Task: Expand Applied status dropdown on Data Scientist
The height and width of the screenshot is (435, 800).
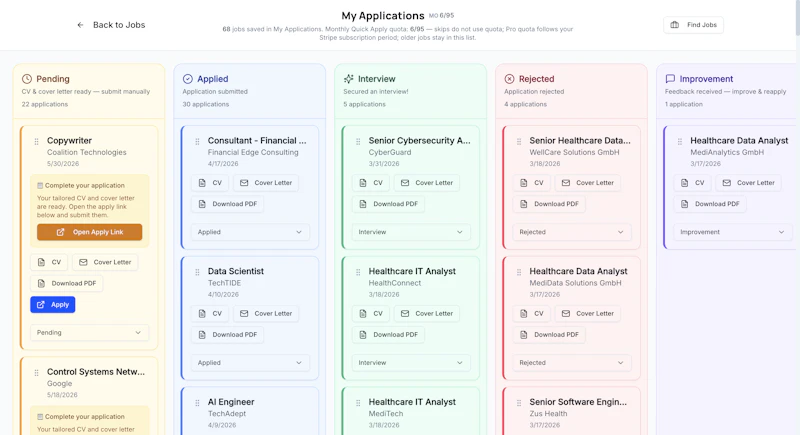Action: (x=250, y=363)
